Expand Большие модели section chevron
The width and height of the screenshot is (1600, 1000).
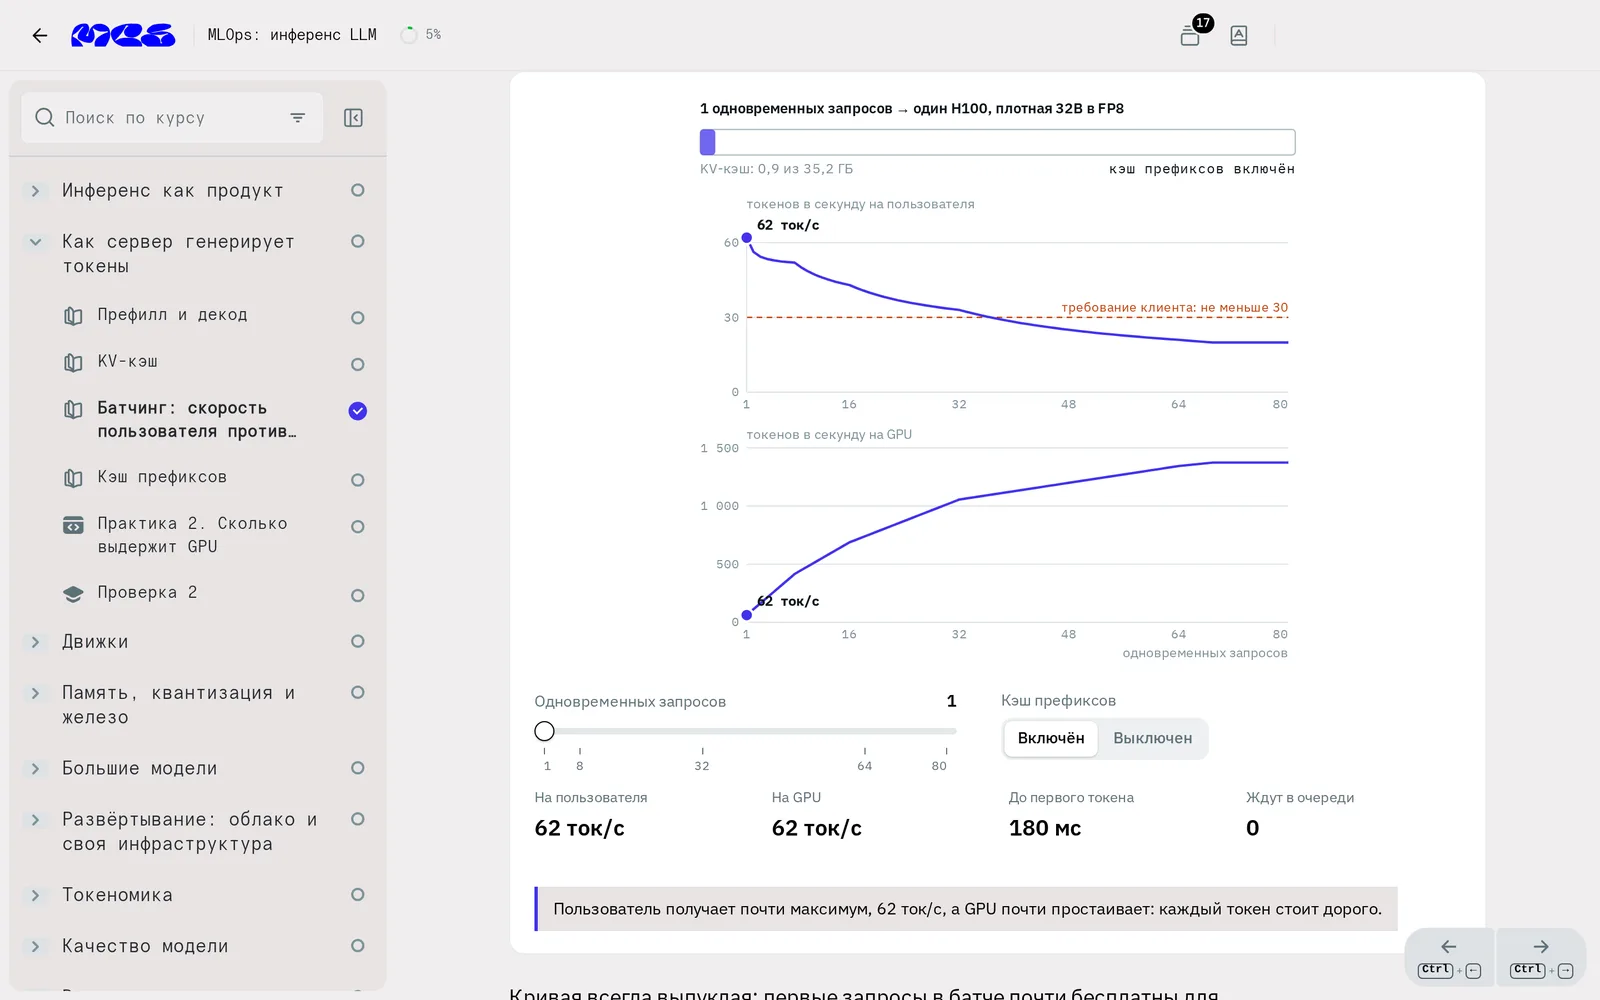36,769
